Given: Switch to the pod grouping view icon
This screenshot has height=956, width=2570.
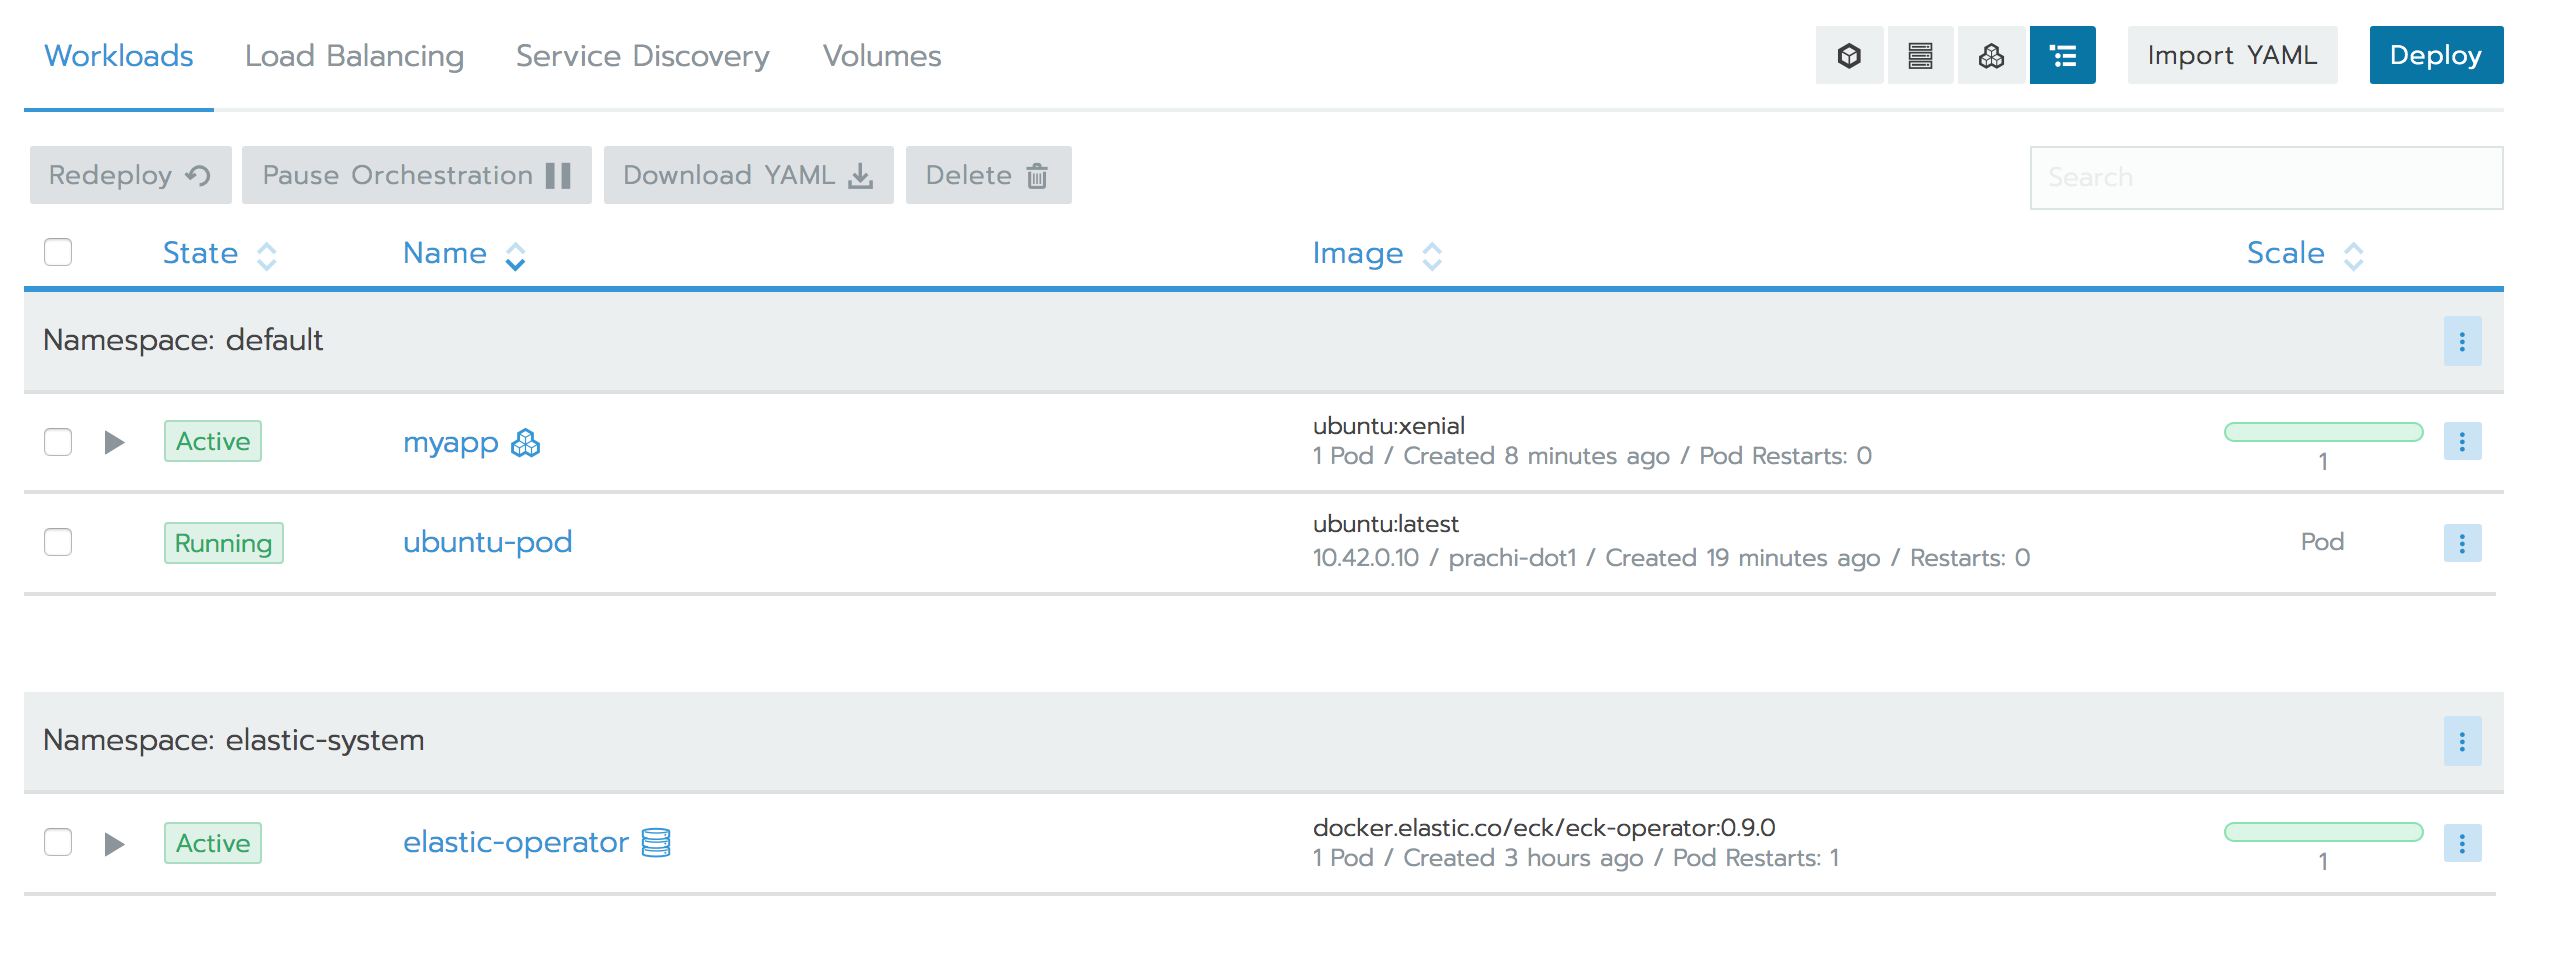Looking at the screenshot, I should [x=1991, y=55].
